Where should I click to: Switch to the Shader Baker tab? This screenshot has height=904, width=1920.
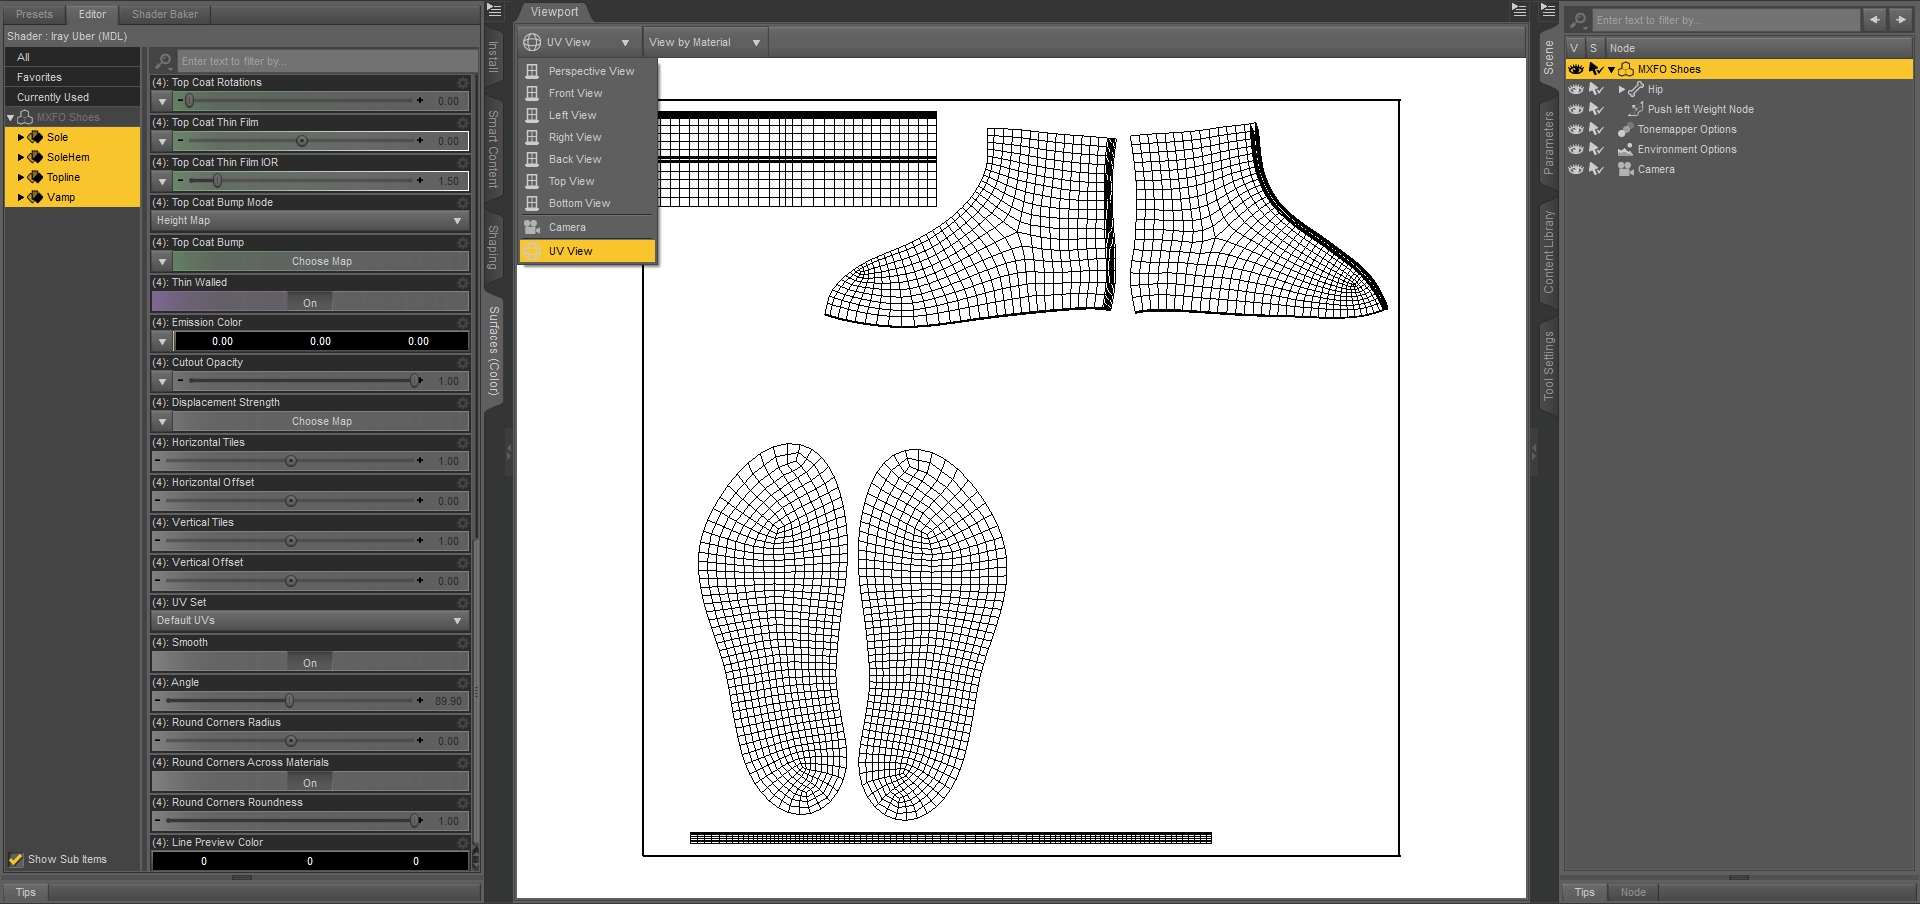pyautogui.click(x=165, y=14)
